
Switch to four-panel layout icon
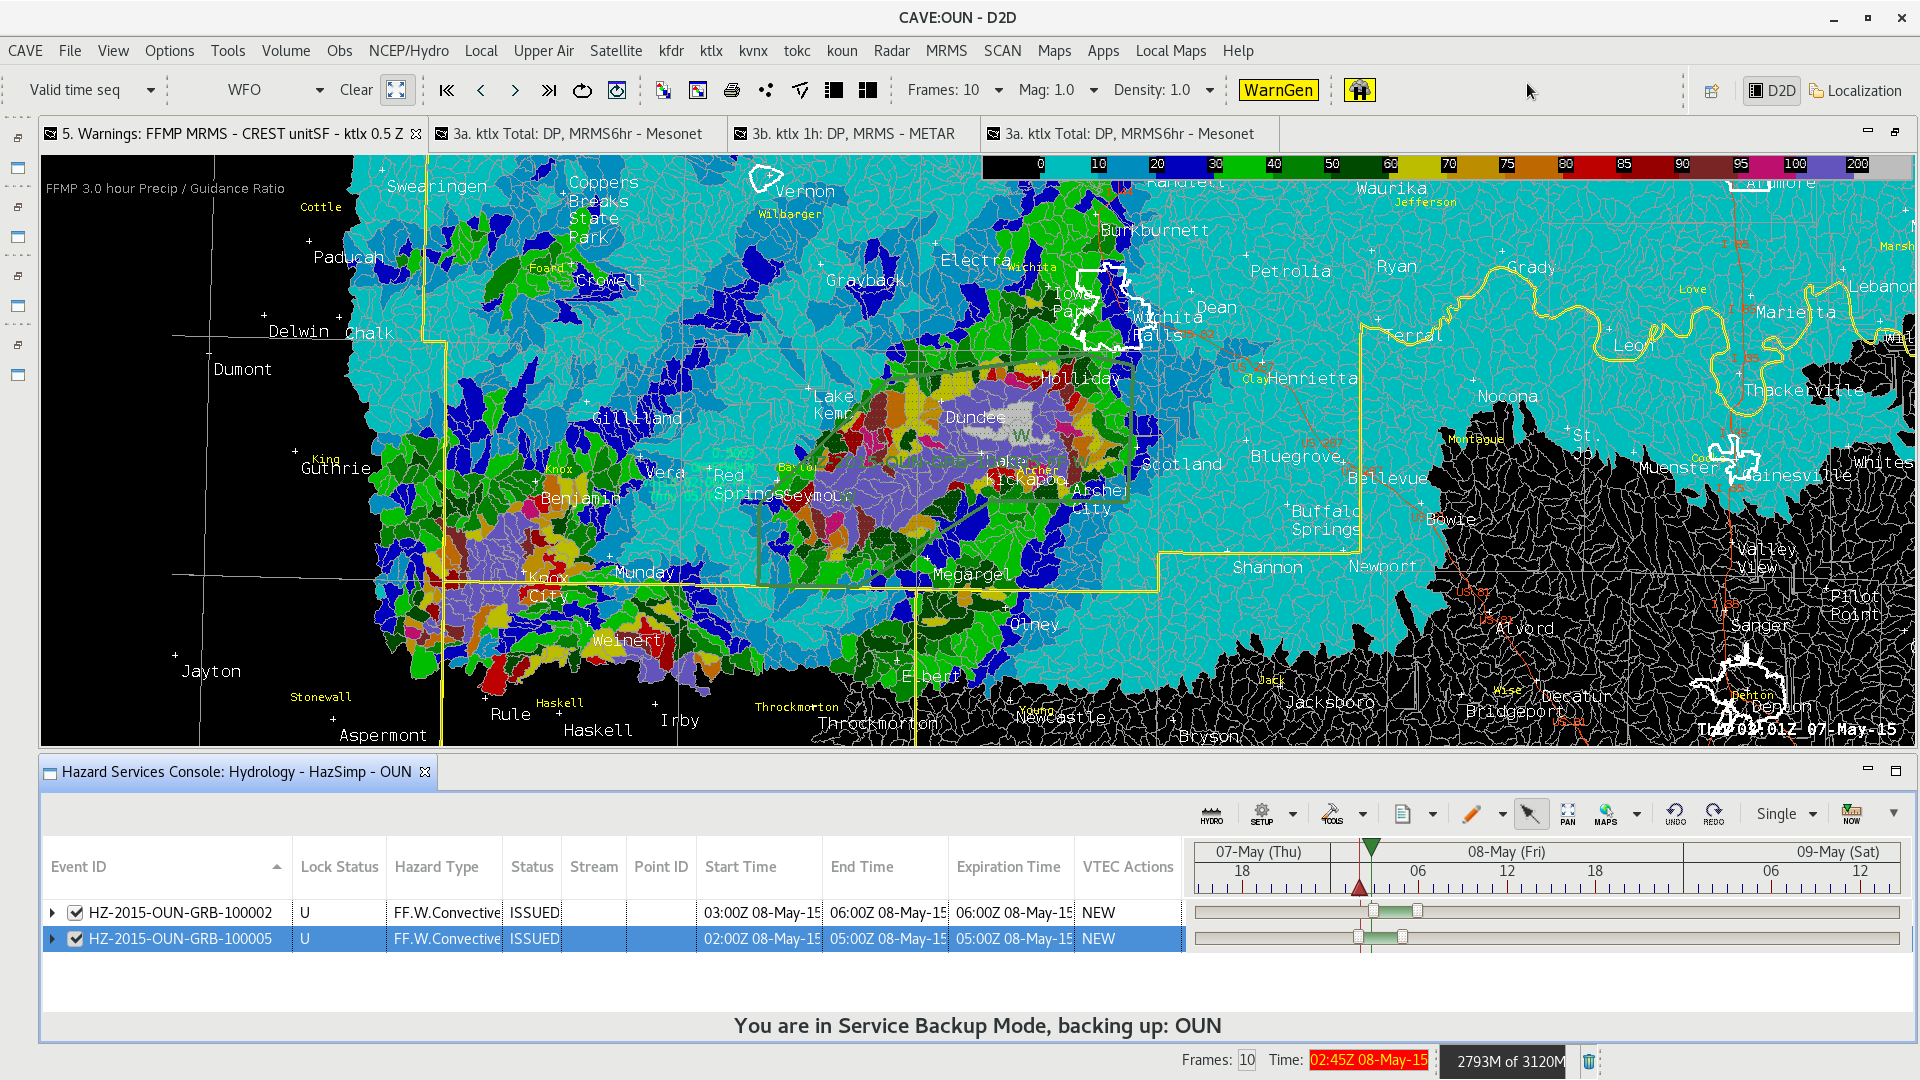click(868, 90)
